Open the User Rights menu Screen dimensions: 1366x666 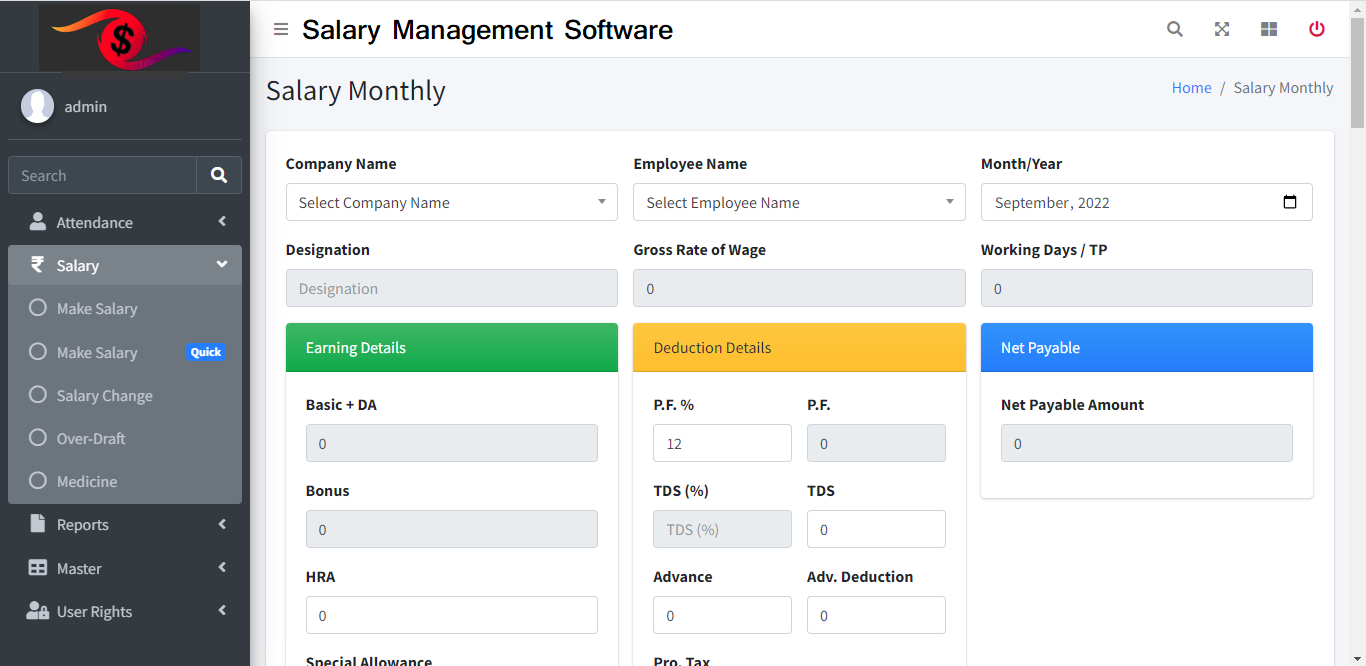coord(124,612)
